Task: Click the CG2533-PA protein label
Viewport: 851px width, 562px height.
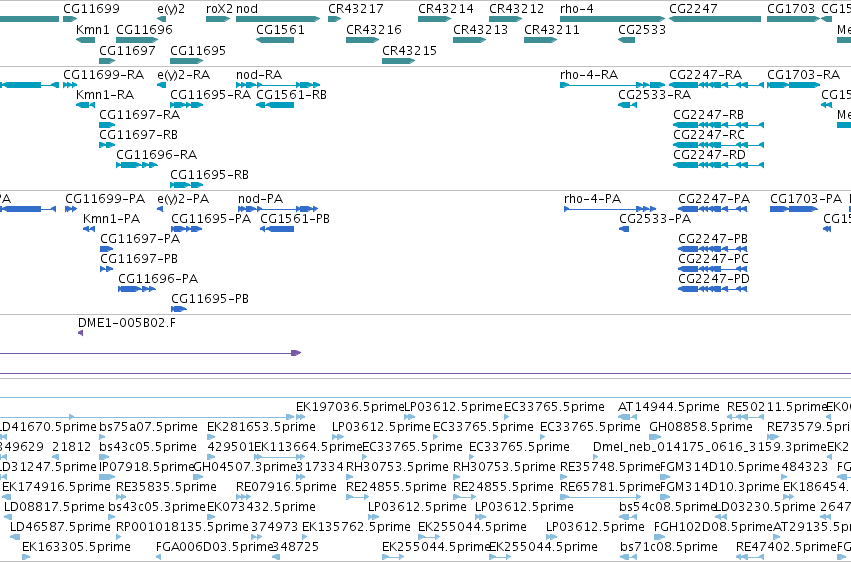Action: [x=655, y=219]
